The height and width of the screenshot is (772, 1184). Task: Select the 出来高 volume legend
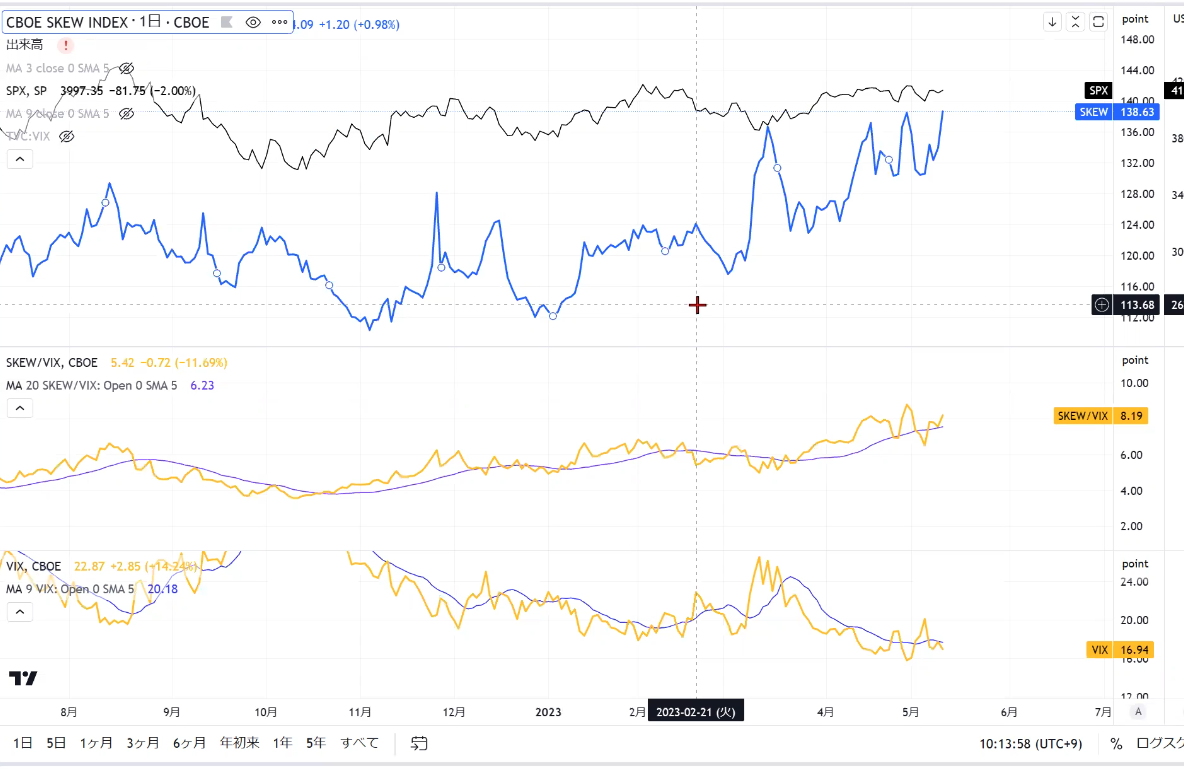pos(25,45)
